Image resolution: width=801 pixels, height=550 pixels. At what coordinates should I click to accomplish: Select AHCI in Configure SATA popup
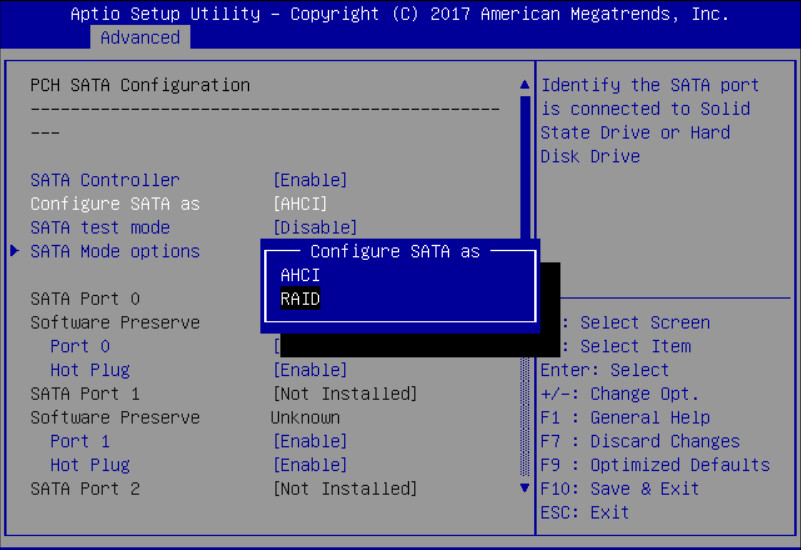tap(300, 275)
